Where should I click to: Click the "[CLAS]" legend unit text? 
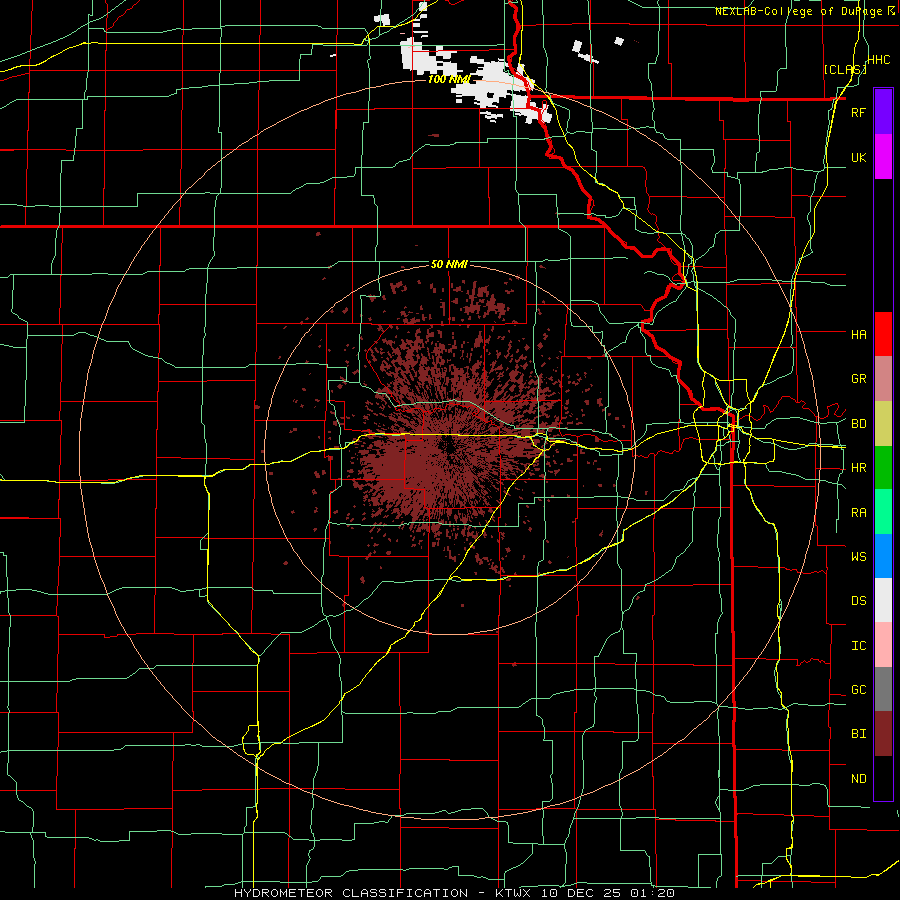(845, 69)
